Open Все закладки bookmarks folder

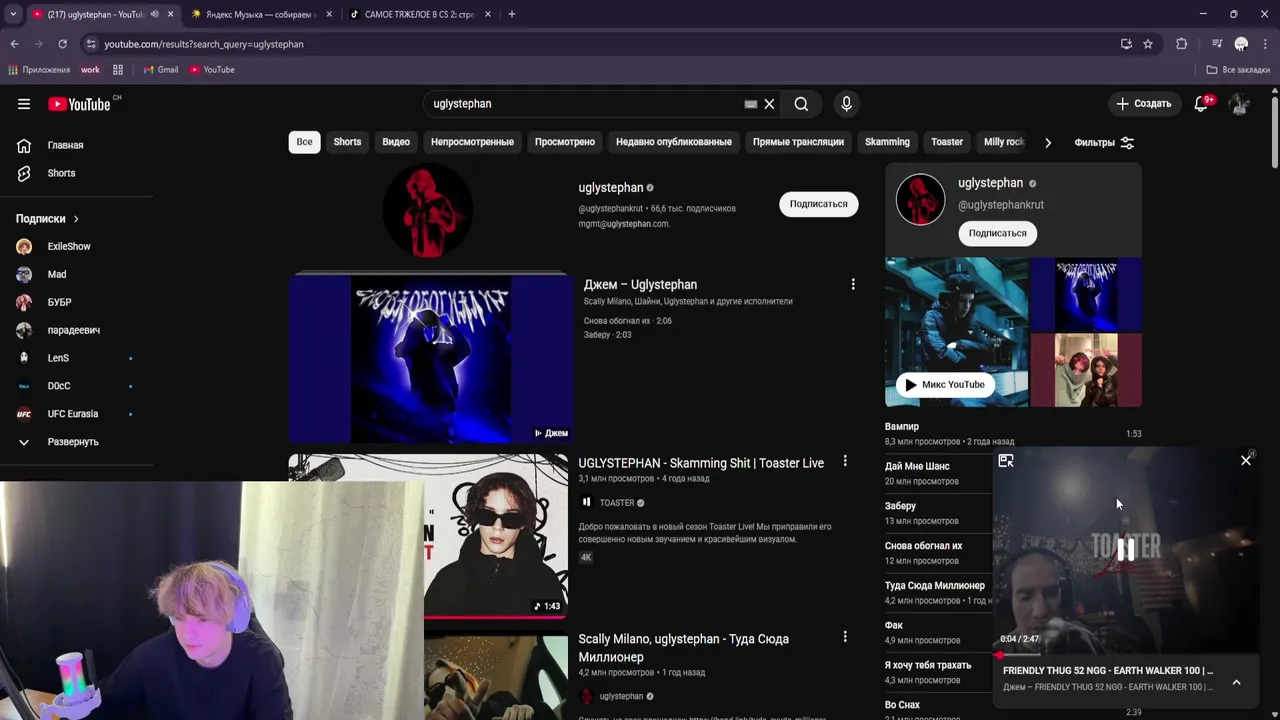[1238, 70]
